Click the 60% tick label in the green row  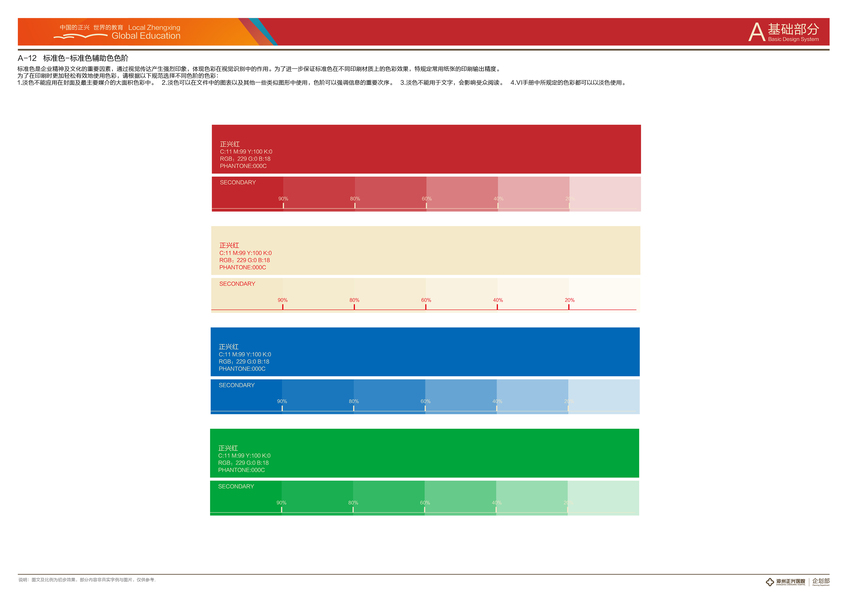pyautogui.click(x=425, y=503)
